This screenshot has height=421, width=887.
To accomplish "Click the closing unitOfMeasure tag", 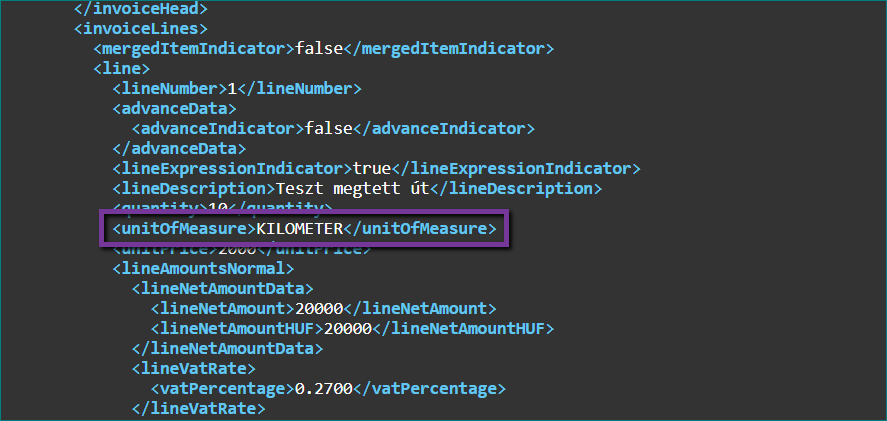I will [420, 229].
